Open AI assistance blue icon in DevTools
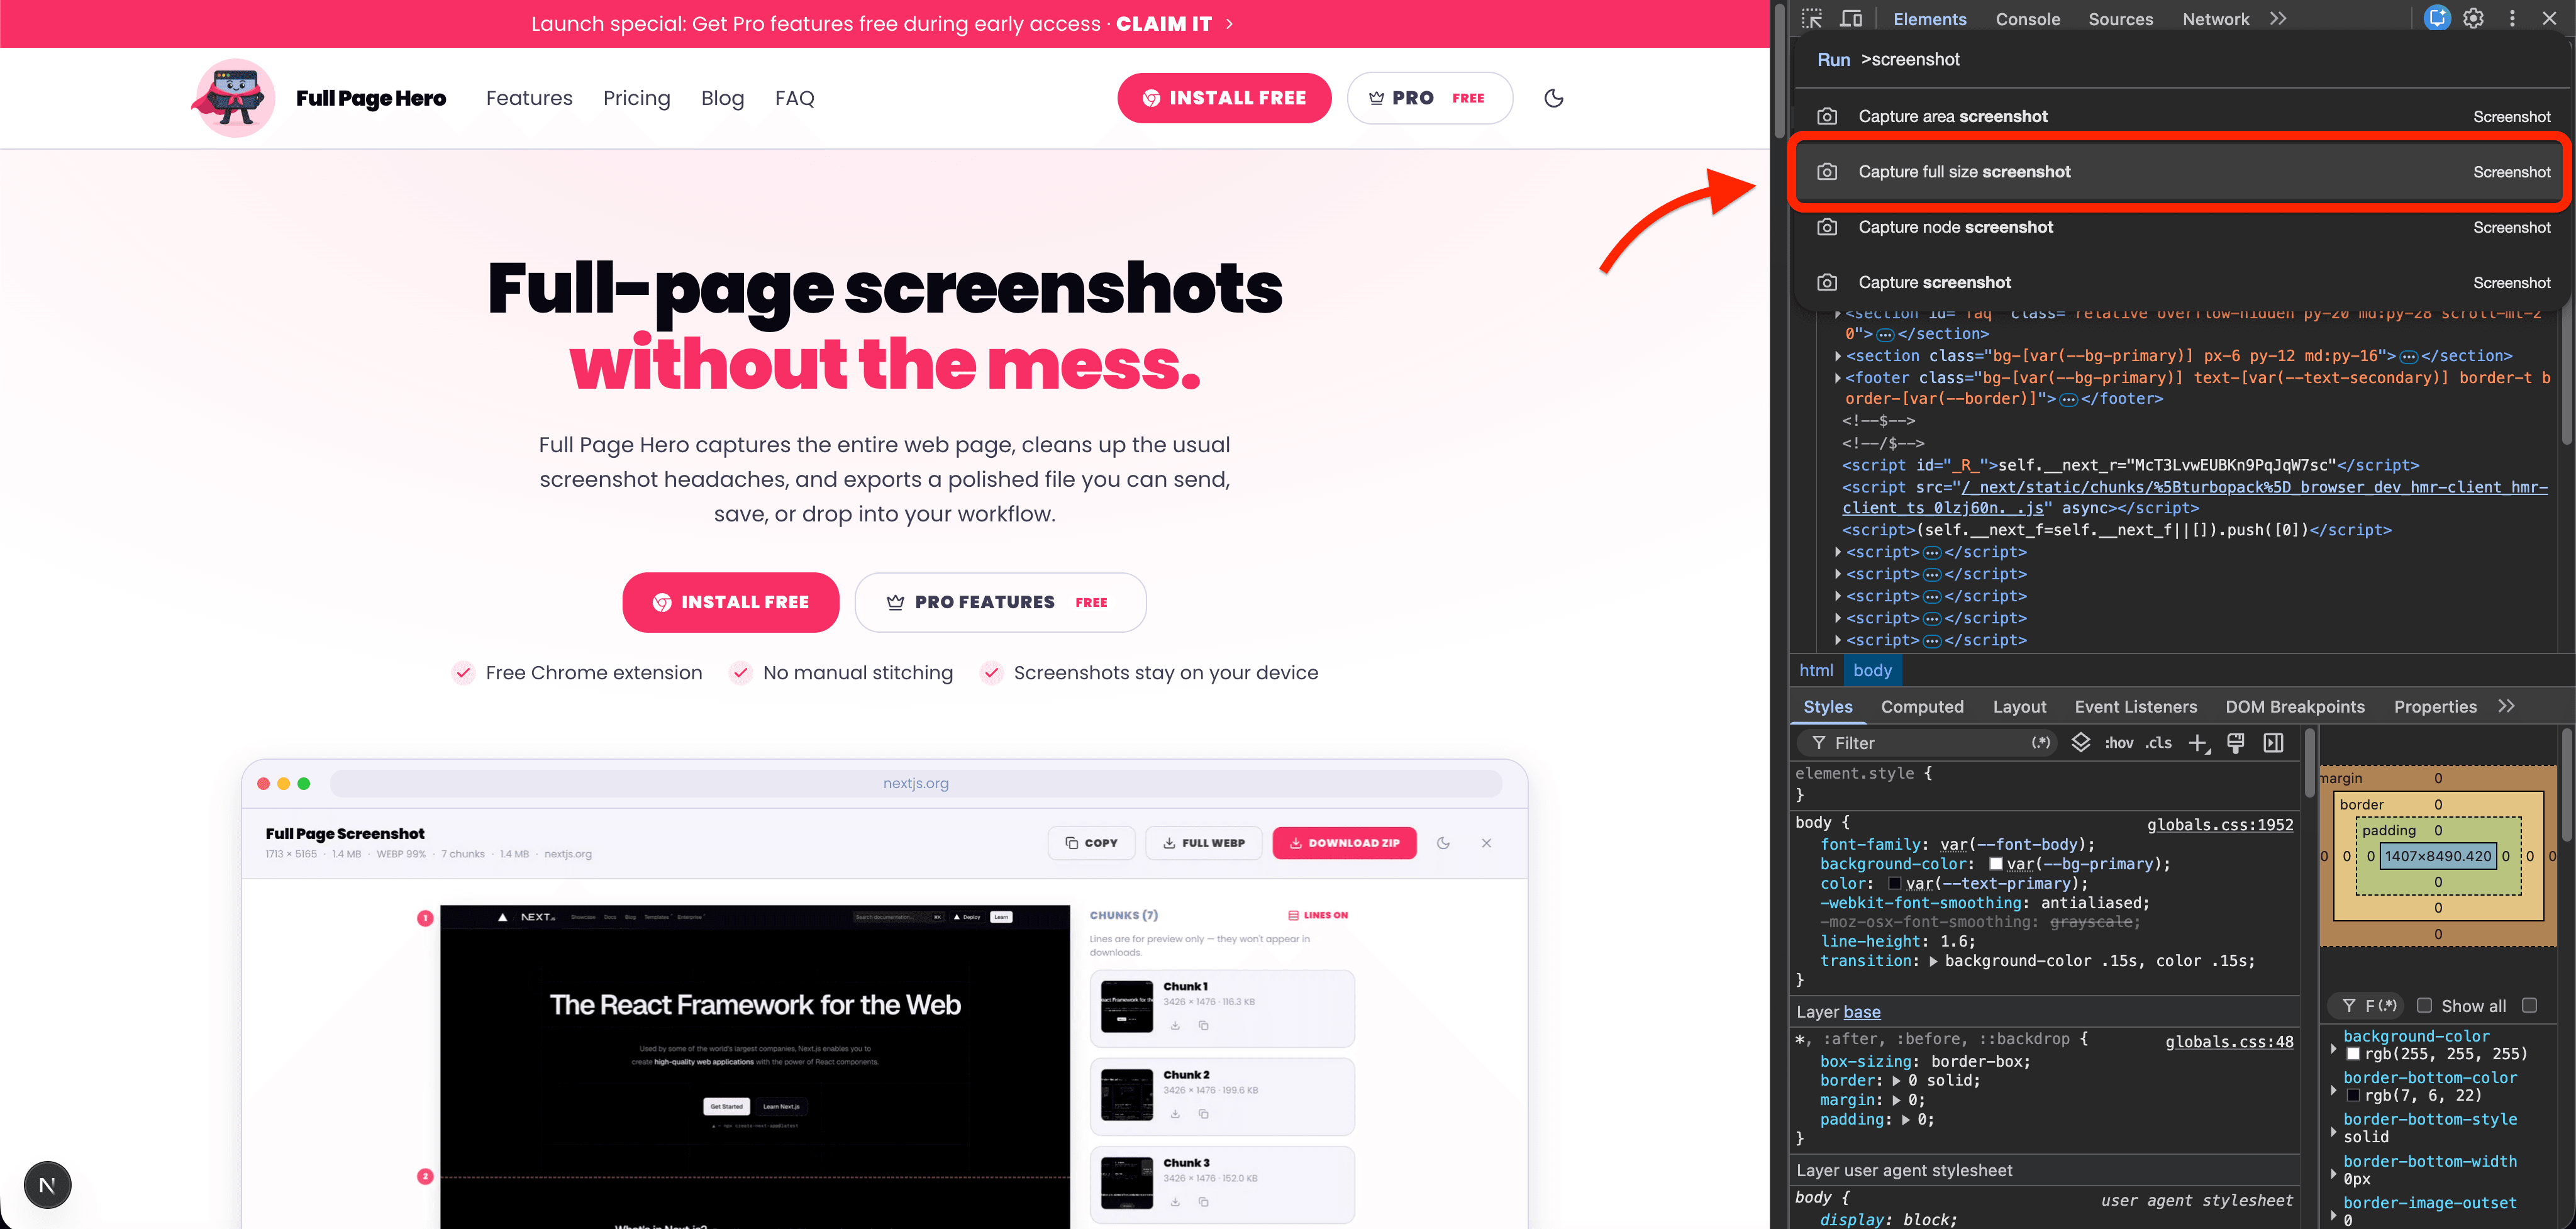2576x1229 pixels. click(2437, 18)
